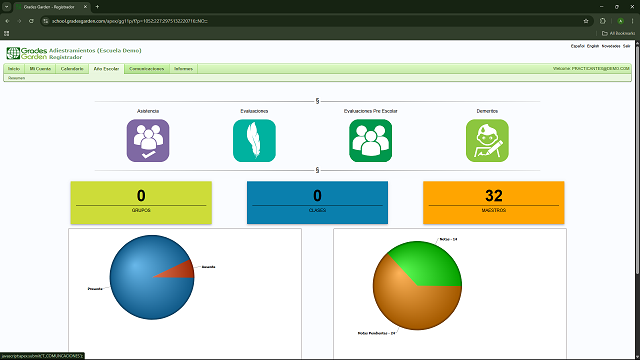The width and height of the screenshot is (640, 360).
Task: Click the Grupos count card
Action: tap(141, 202)
